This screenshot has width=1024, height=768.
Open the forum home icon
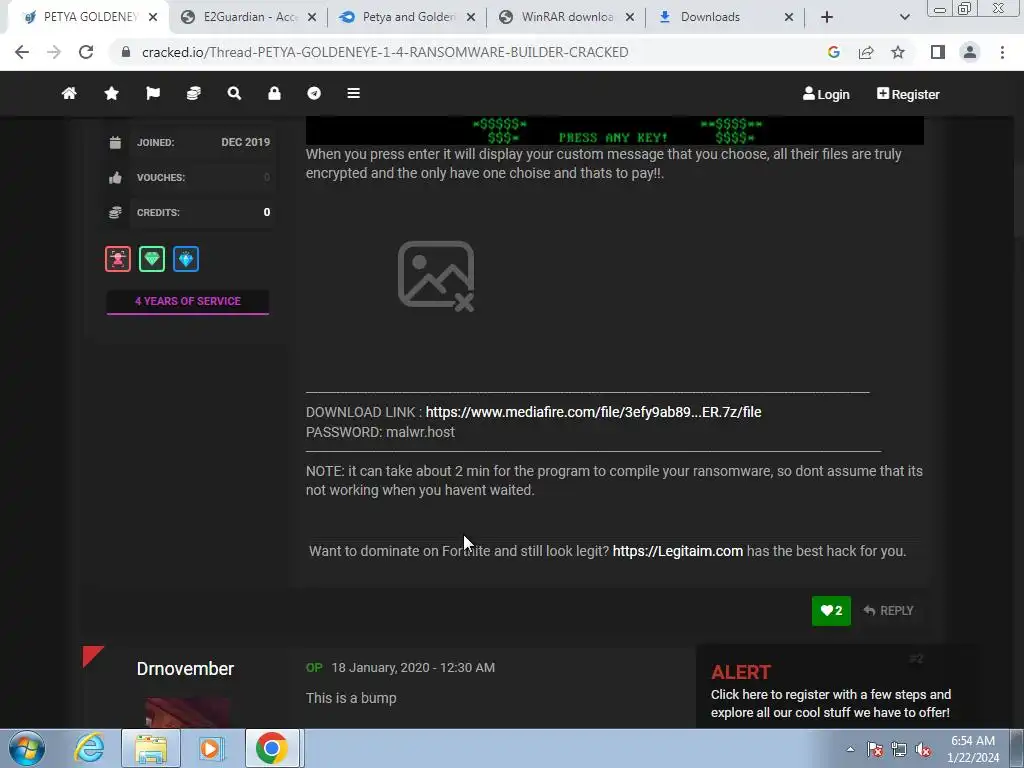click(69, 93)
